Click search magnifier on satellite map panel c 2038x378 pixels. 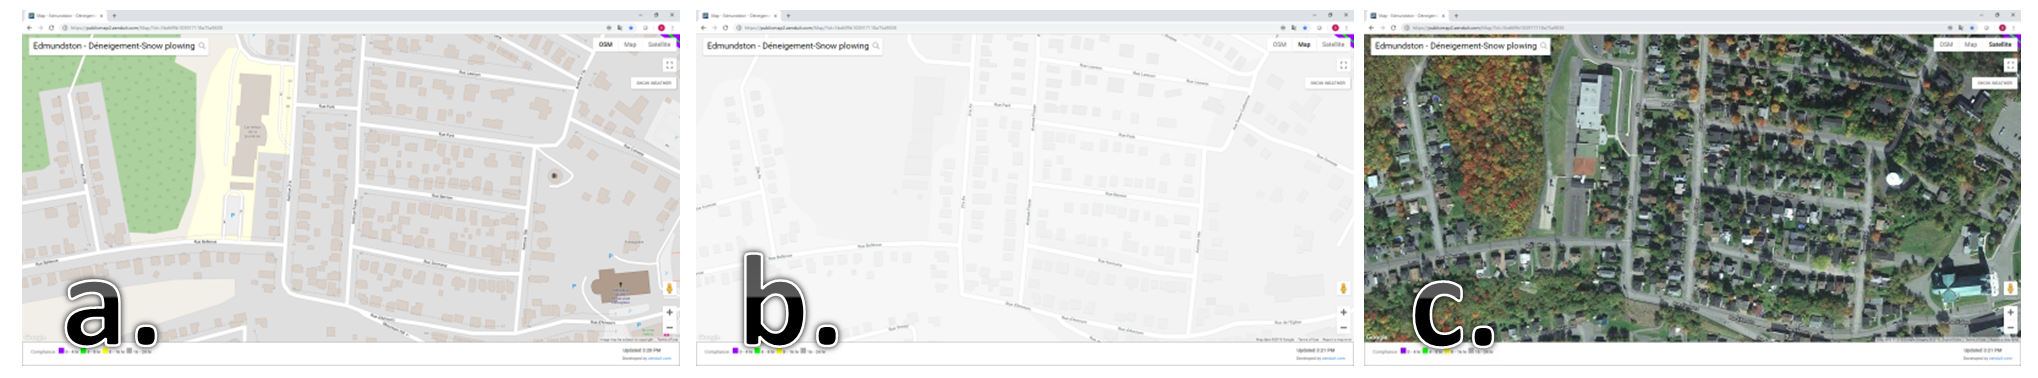[1544, 46]
